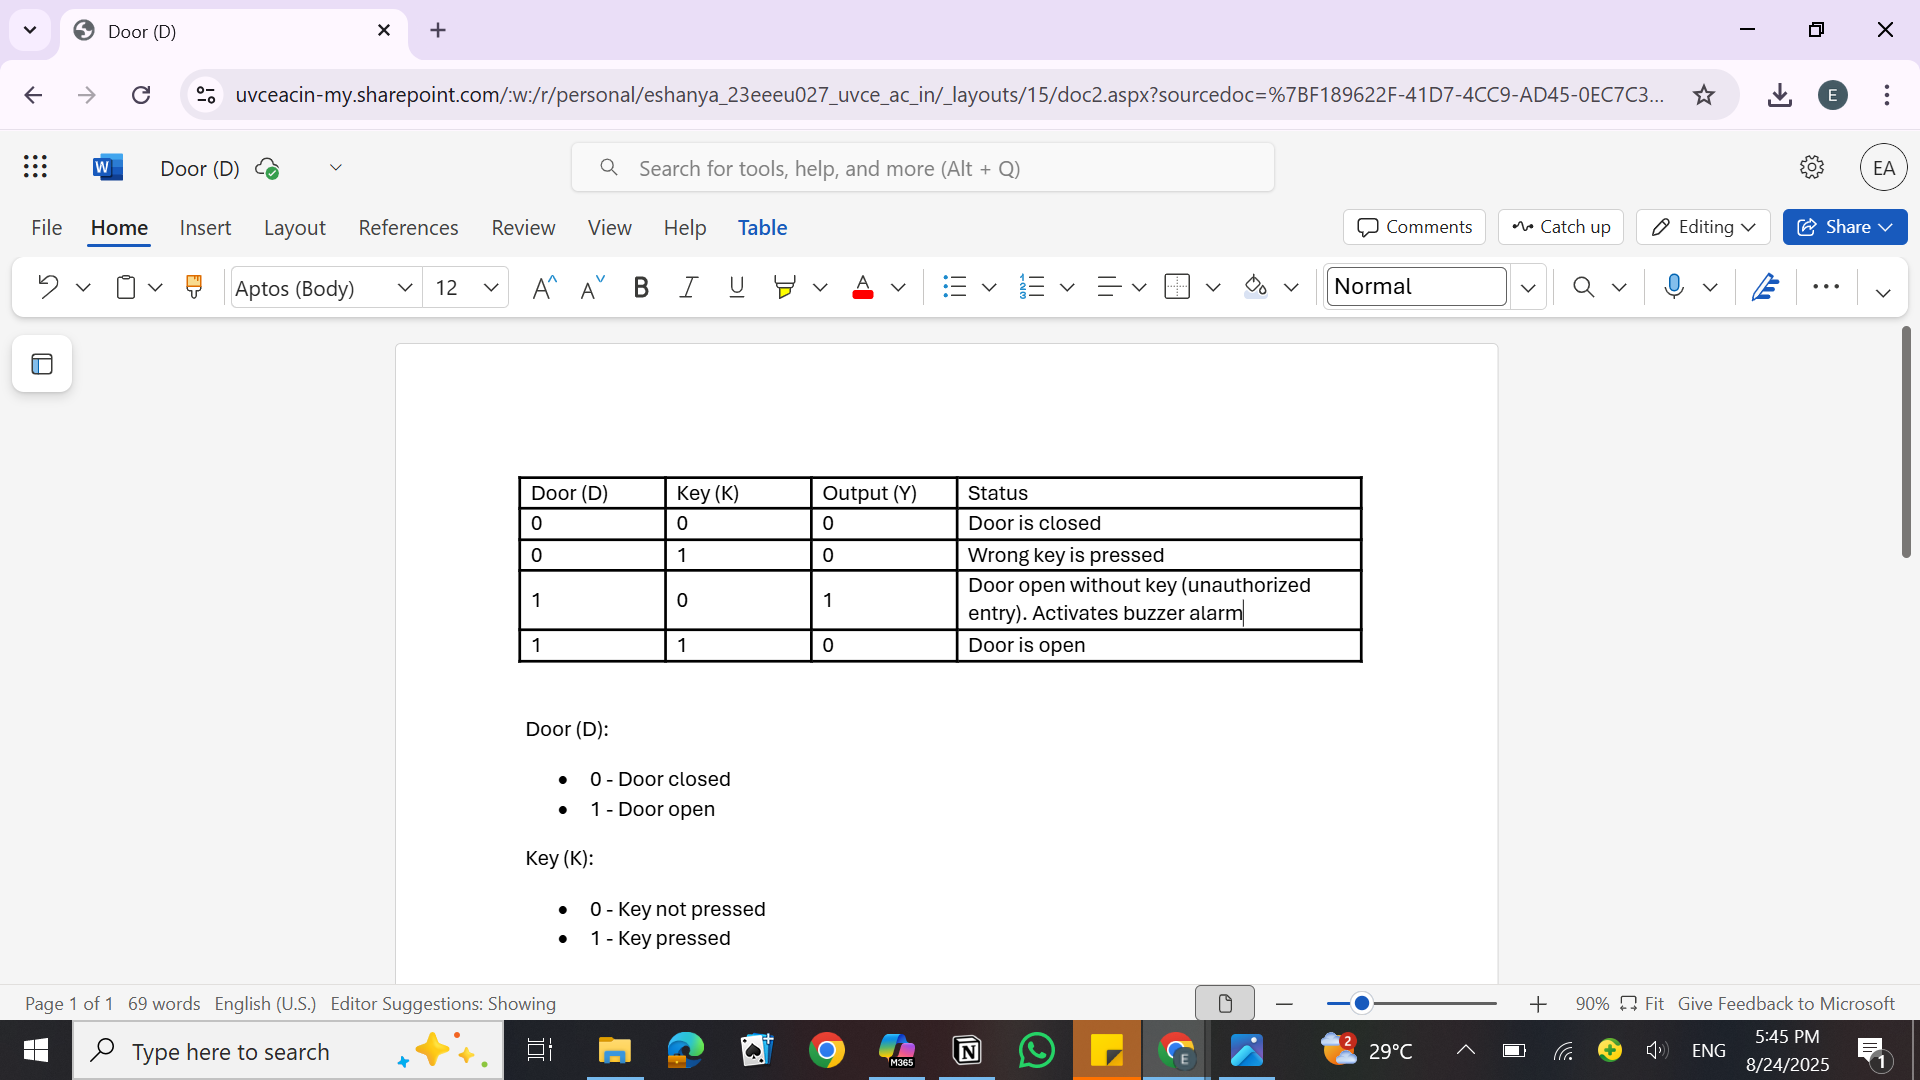The image size is (1920, 1080).
Task: Open the Normal styles dropdown
Action: [x=1527, y=288]
